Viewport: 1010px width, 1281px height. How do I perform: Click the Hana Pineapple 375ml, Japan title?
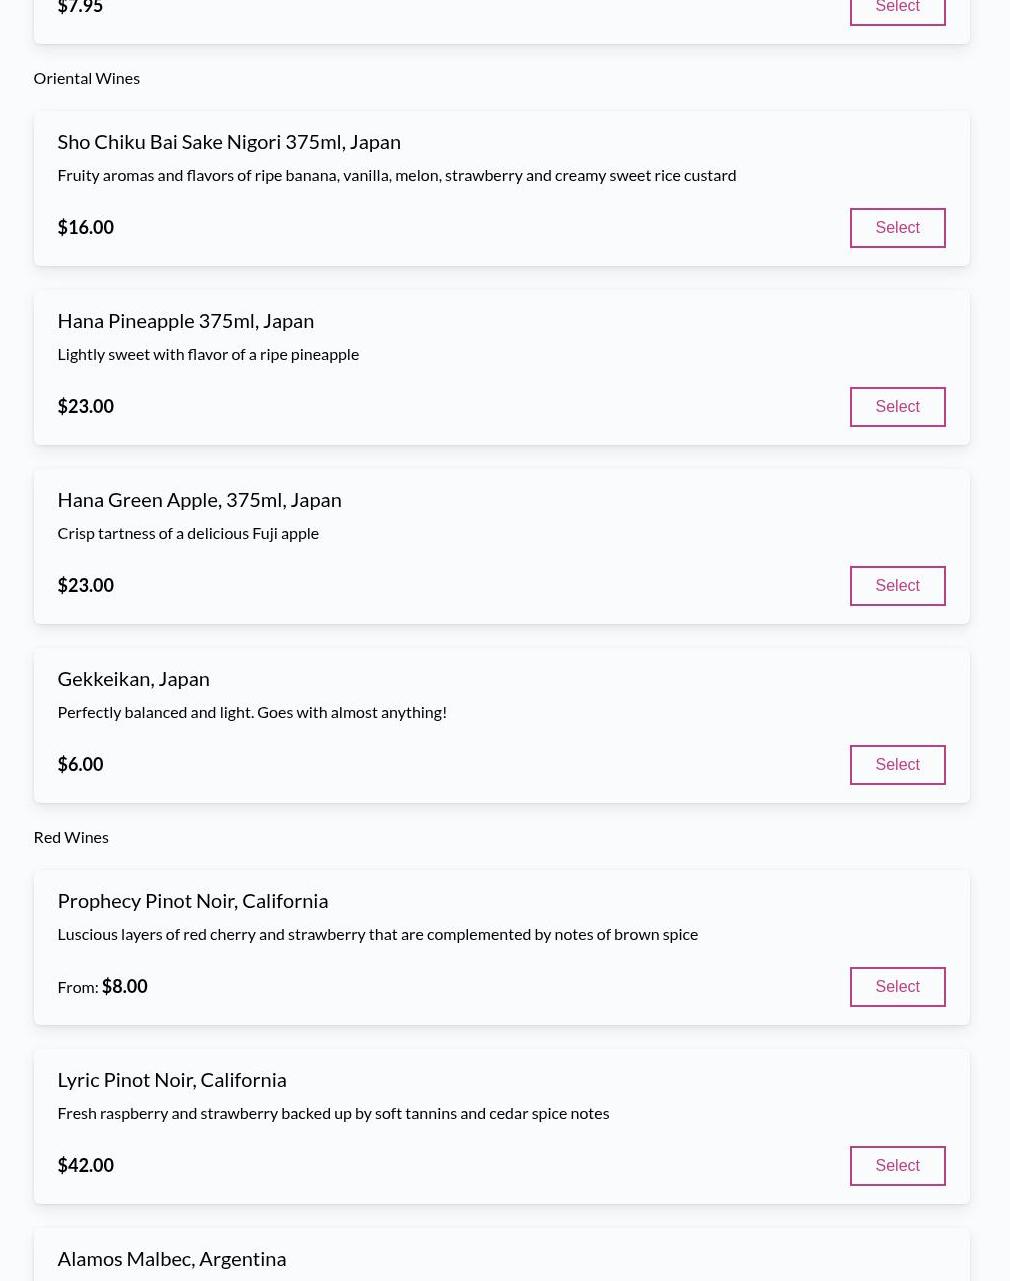[x=185, y=321]
